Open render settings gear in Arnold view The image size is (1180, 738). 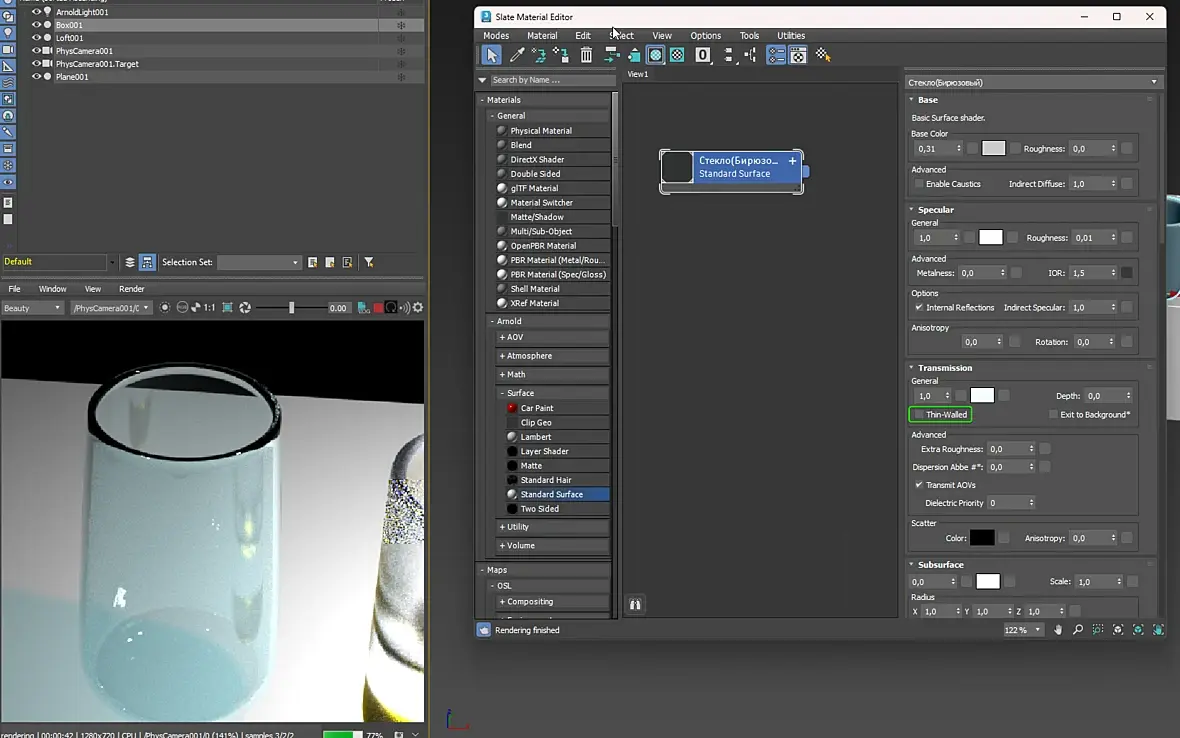pos(418,308)
